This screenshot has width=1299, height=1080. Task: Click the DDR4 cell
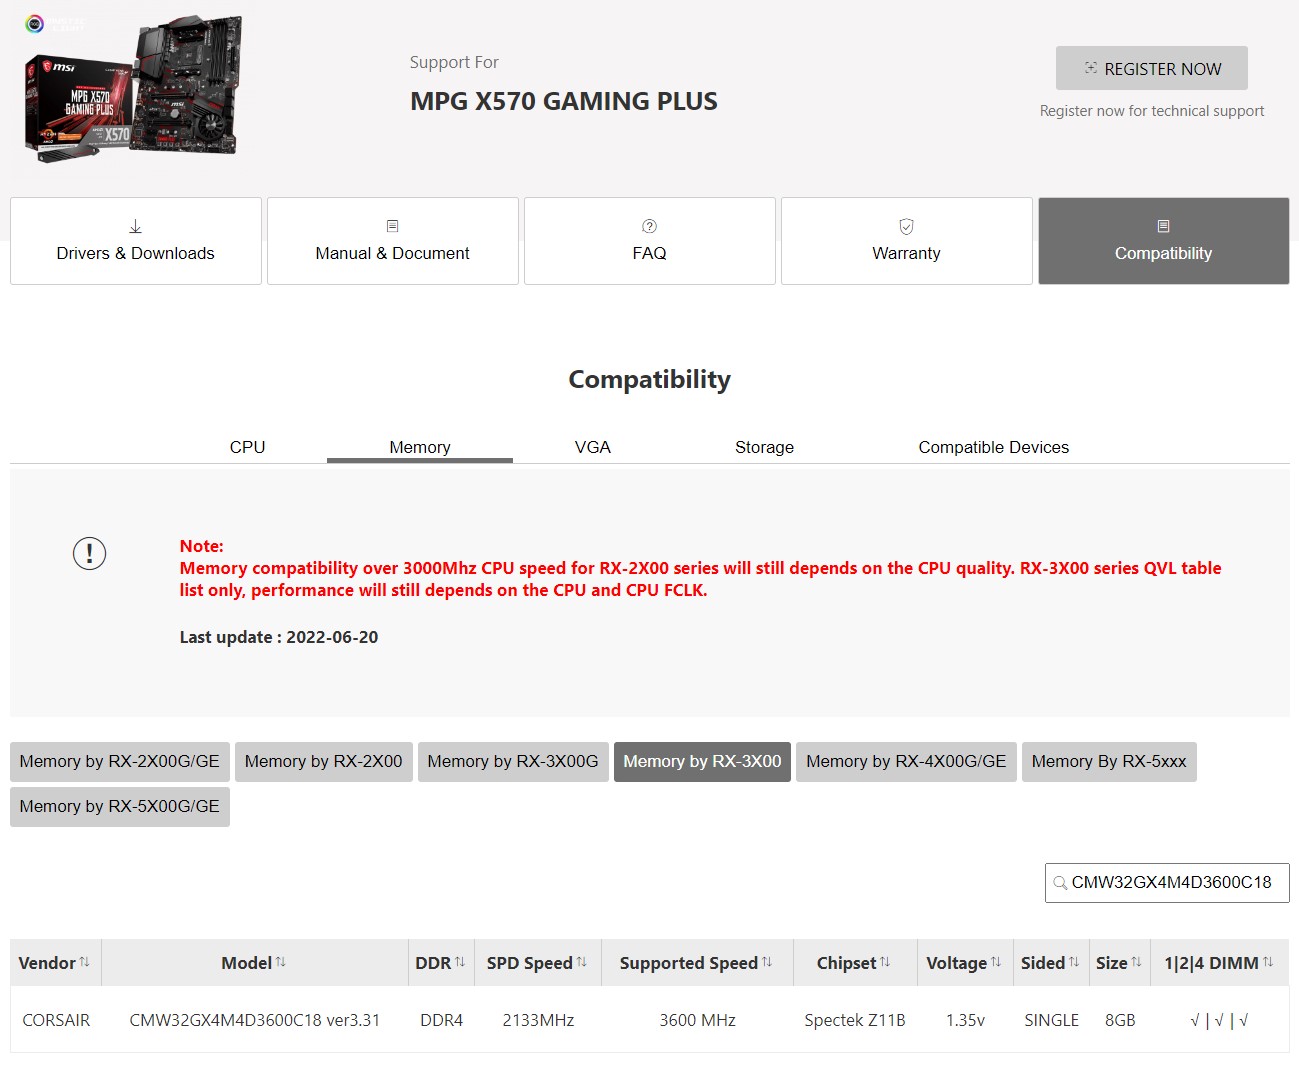click(x=442, y=1020)
